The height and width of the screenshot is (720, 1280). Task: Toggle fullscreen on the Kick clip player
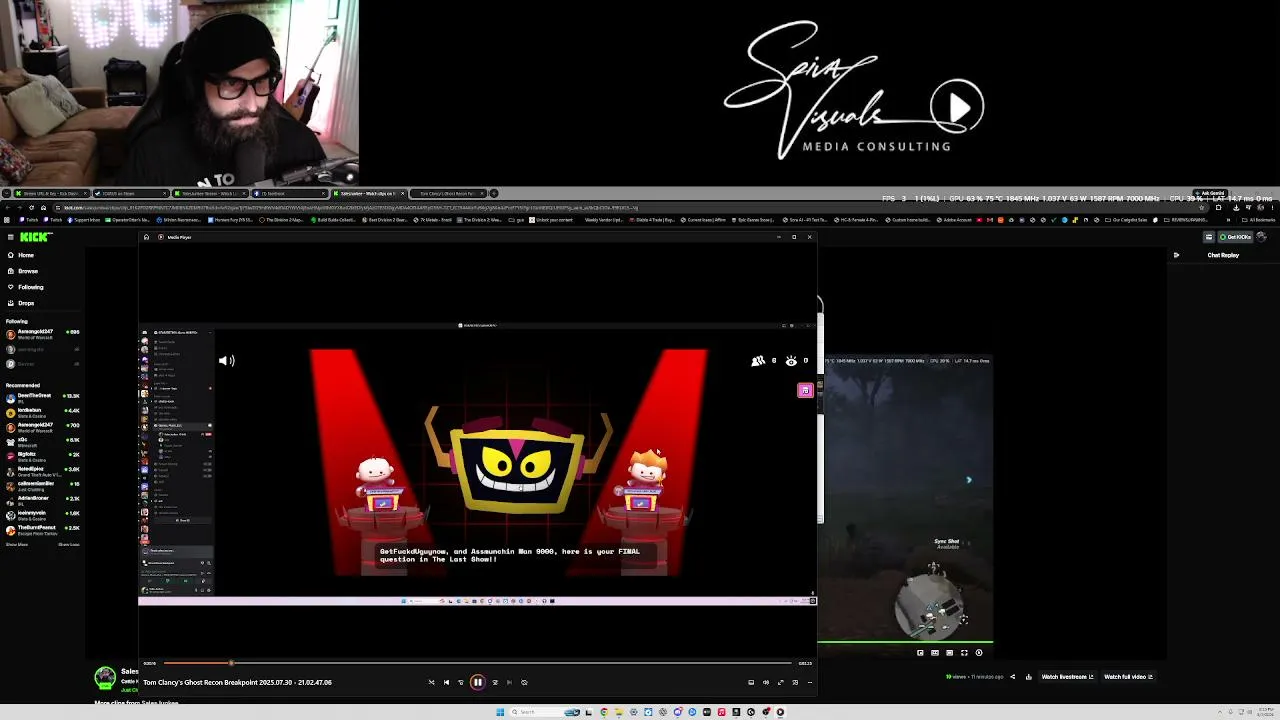[x=964, y=653]
